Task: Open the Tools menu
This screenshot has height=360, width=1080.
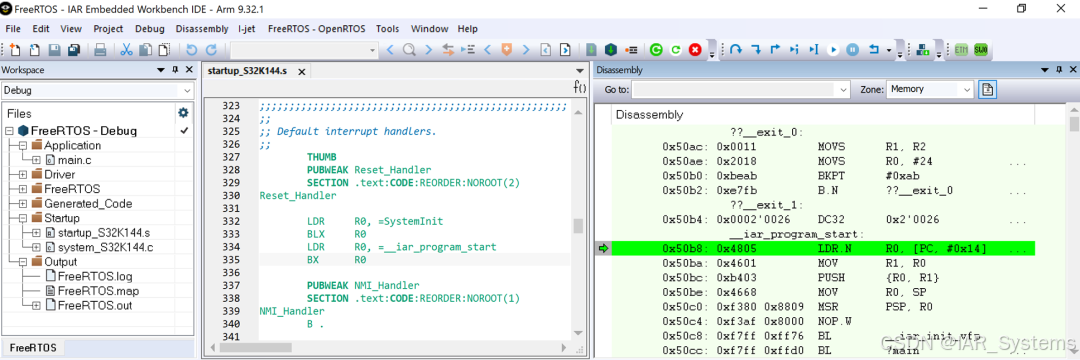Action: point(388,29)
